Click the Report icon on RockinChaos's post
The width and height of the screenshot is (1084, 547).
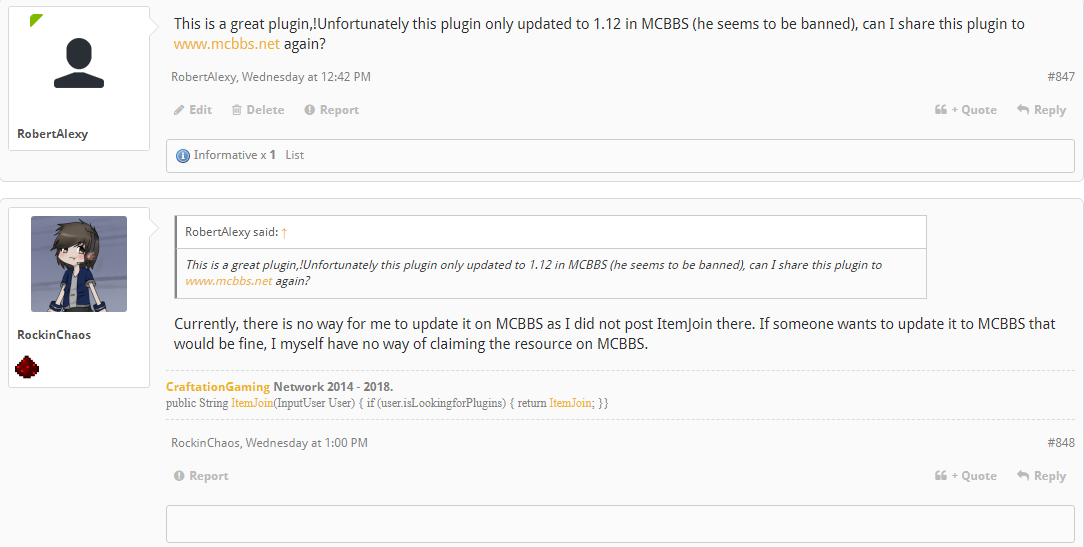coord(180,476)
